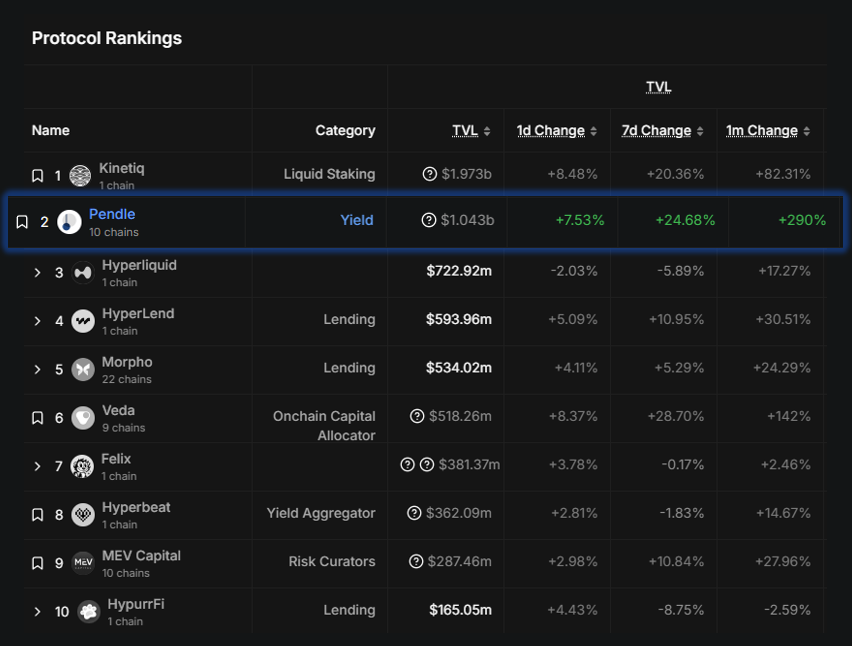Image resolution: width=852 pixels, height=646 pixels.
Task: Click Morpho's TVL value $534.02m
Action: (459, 368)
